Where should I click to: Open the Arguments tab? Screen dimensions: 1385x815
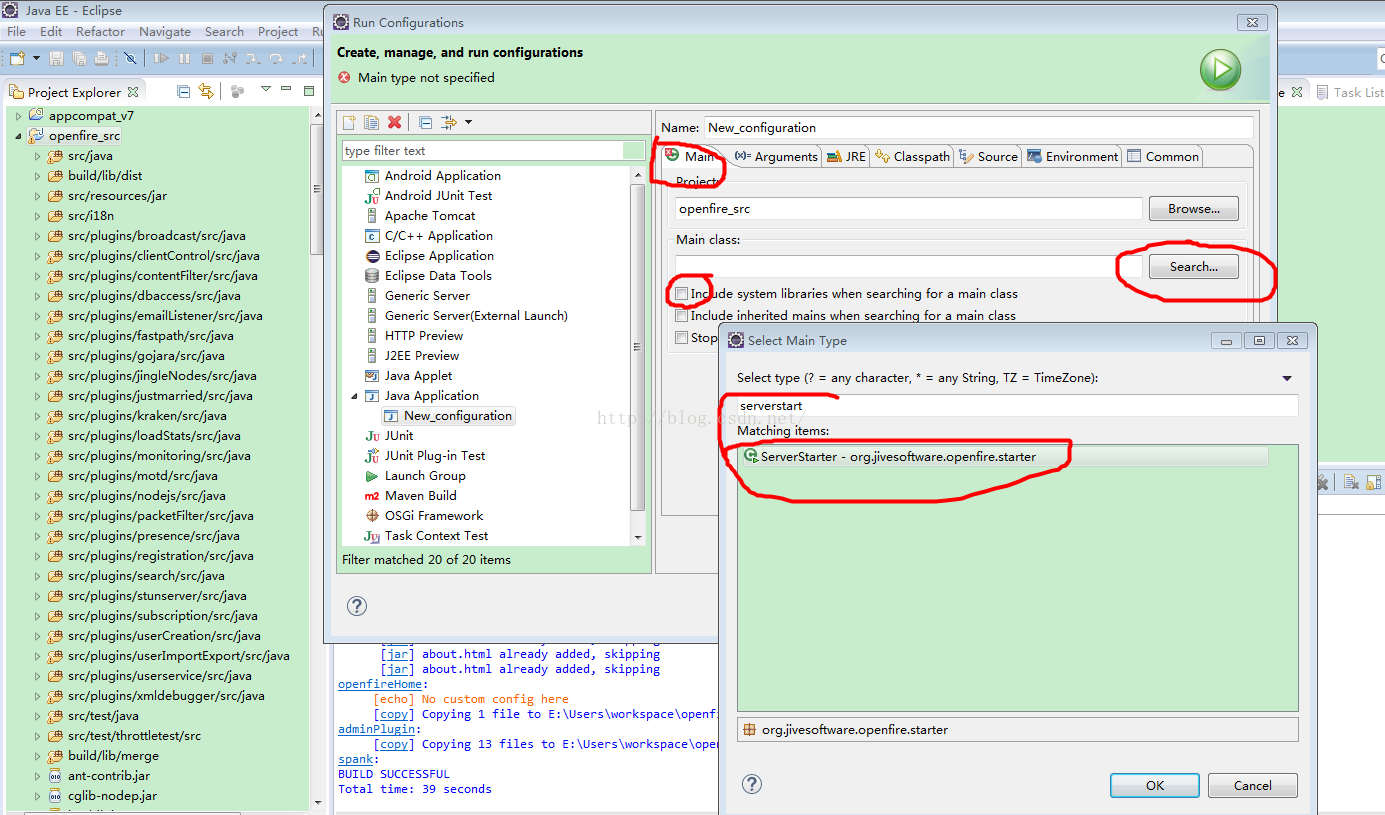click(x=776, y=156)
